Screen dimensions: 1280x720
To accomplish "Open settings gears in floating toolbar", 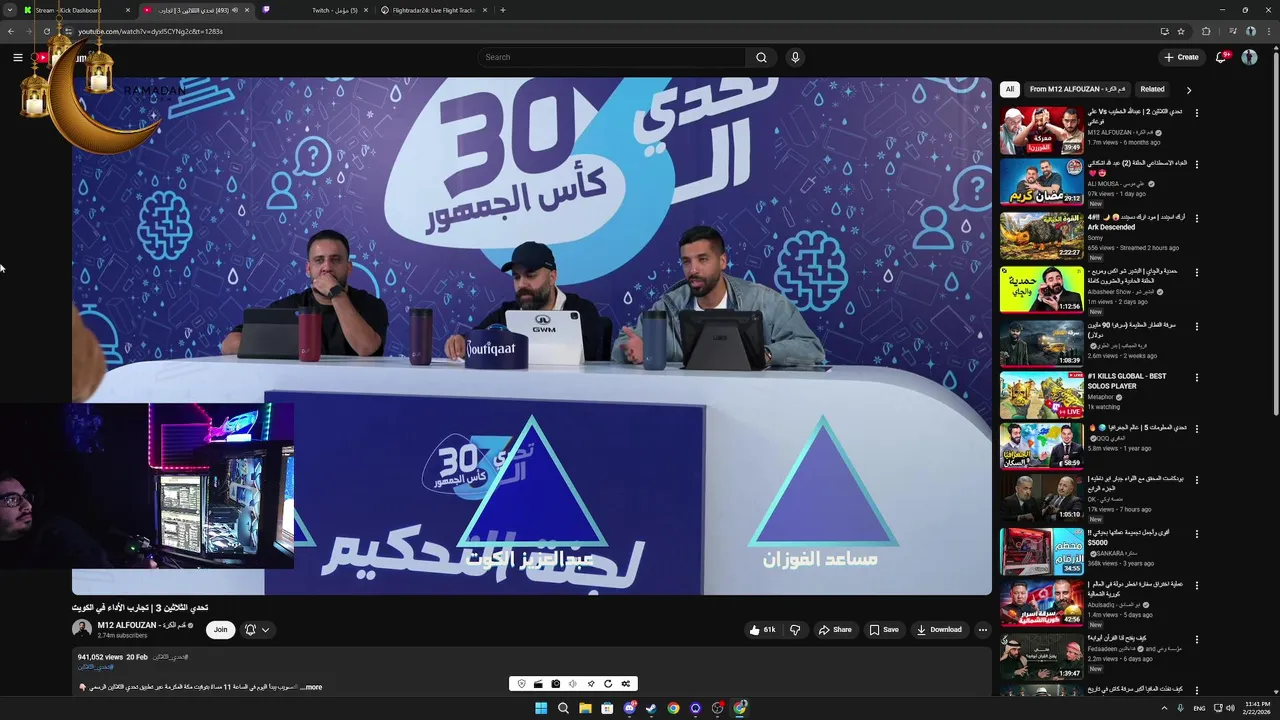I will (626, 684).
